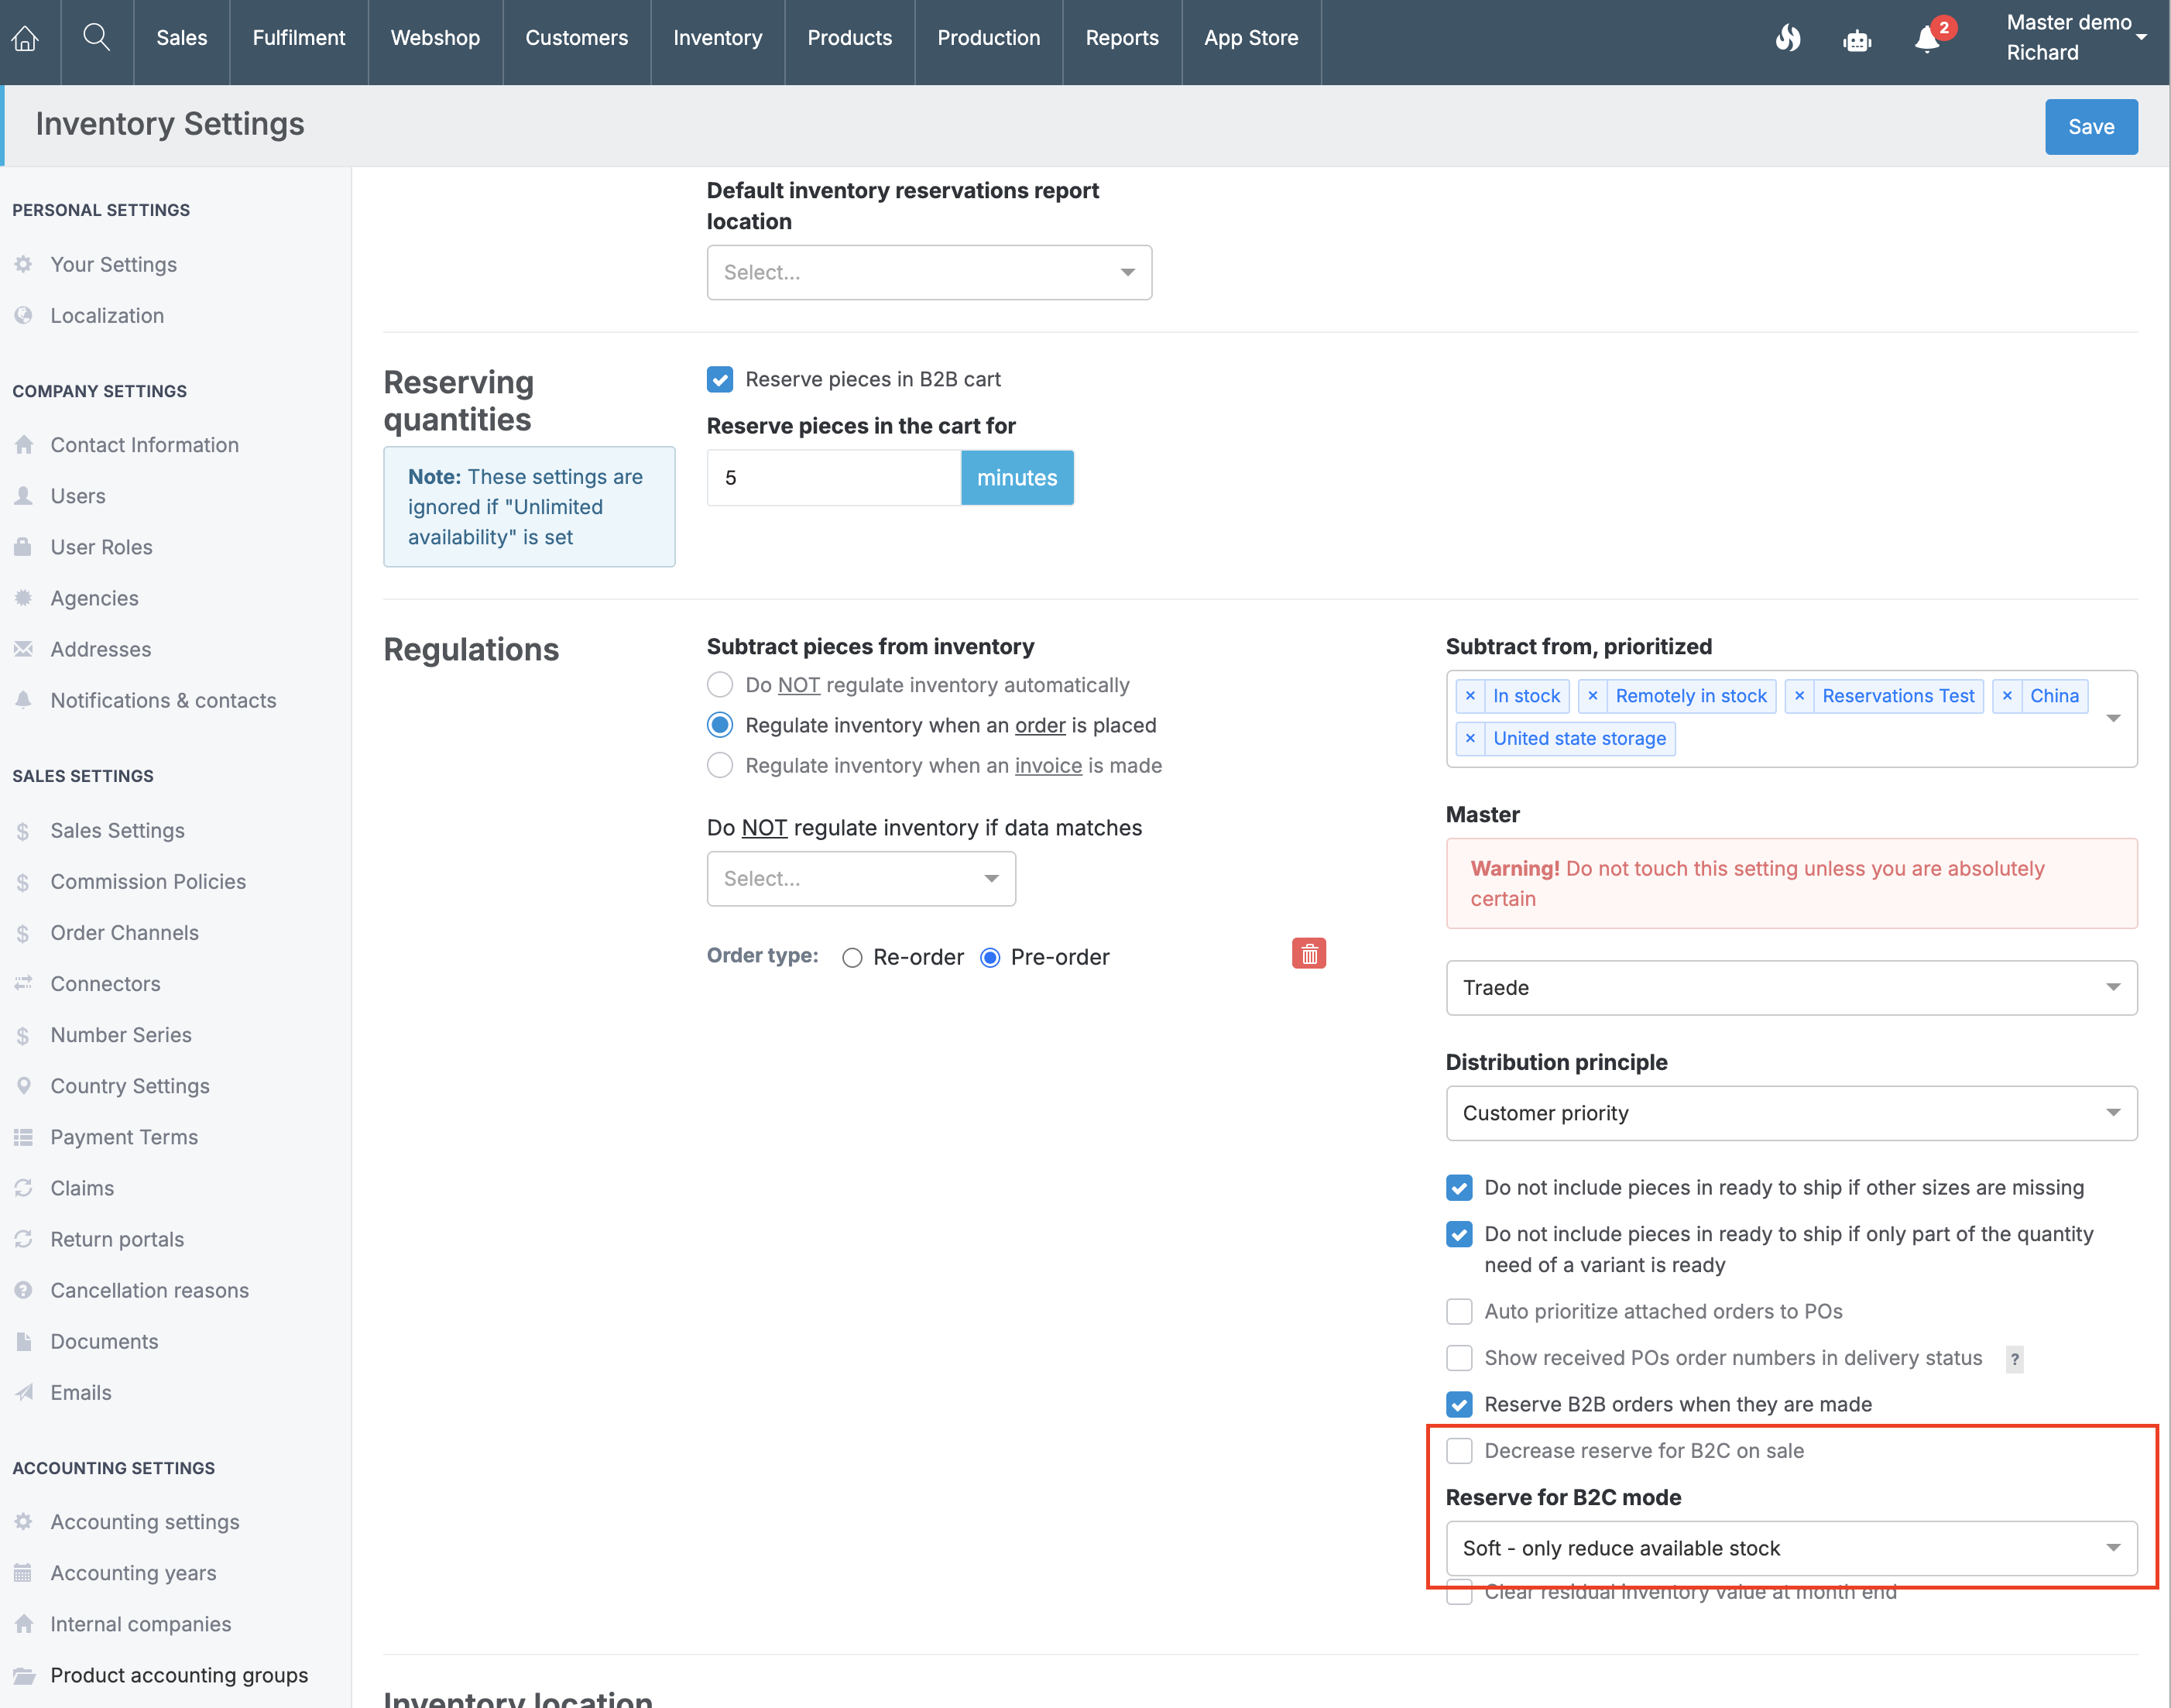Open the Fulfilment menu

point(299,38)
